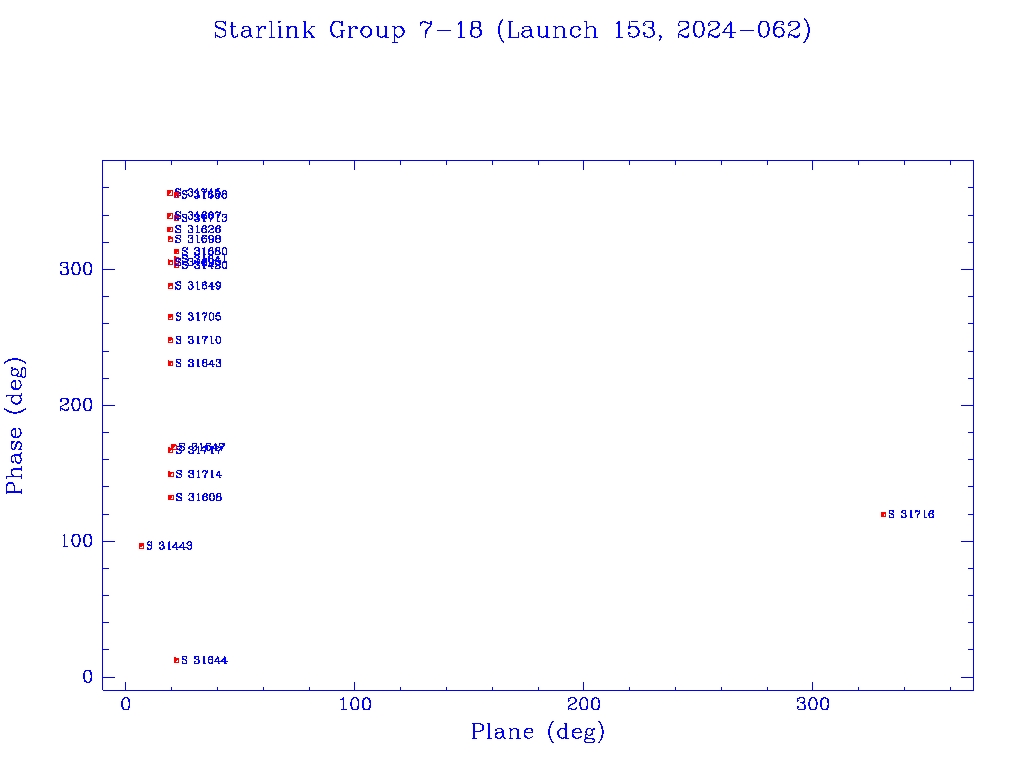1024x768 pixels.
Task: Click the "S 31705" satellite label
Action: (x=199, y=317)
